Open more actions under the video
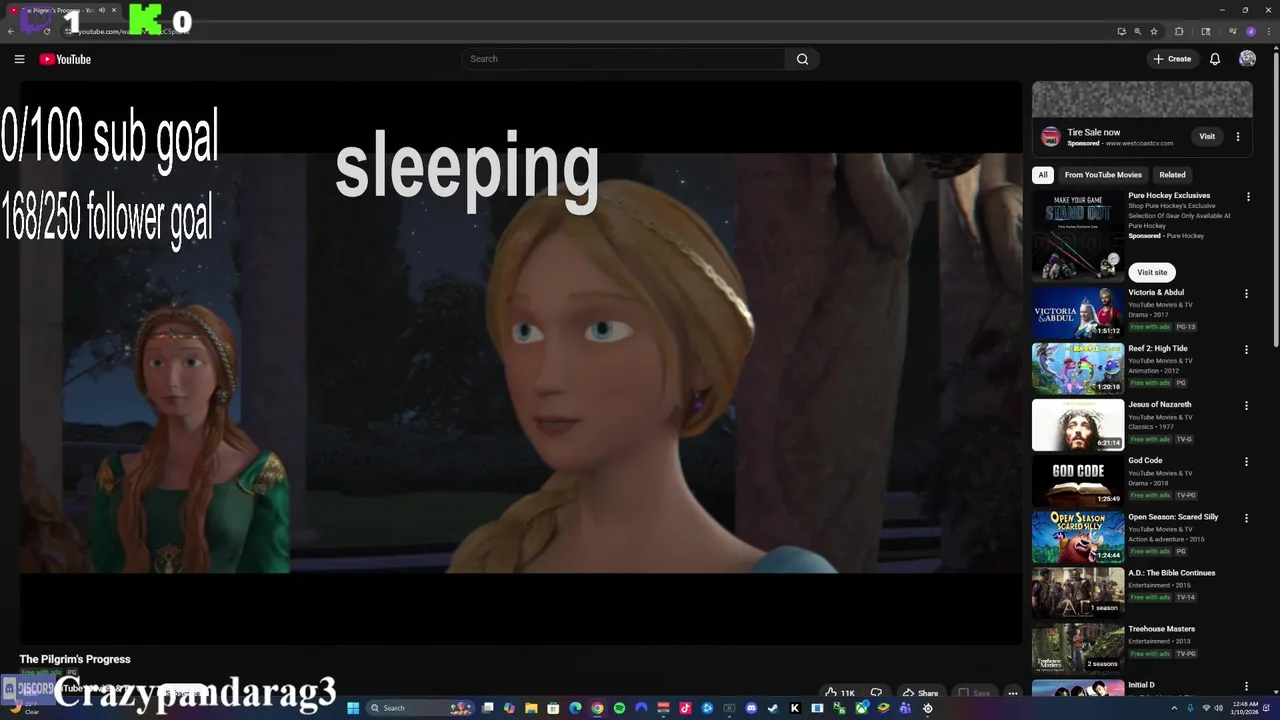The image size is (1280, 720). tap(1013, 692)
